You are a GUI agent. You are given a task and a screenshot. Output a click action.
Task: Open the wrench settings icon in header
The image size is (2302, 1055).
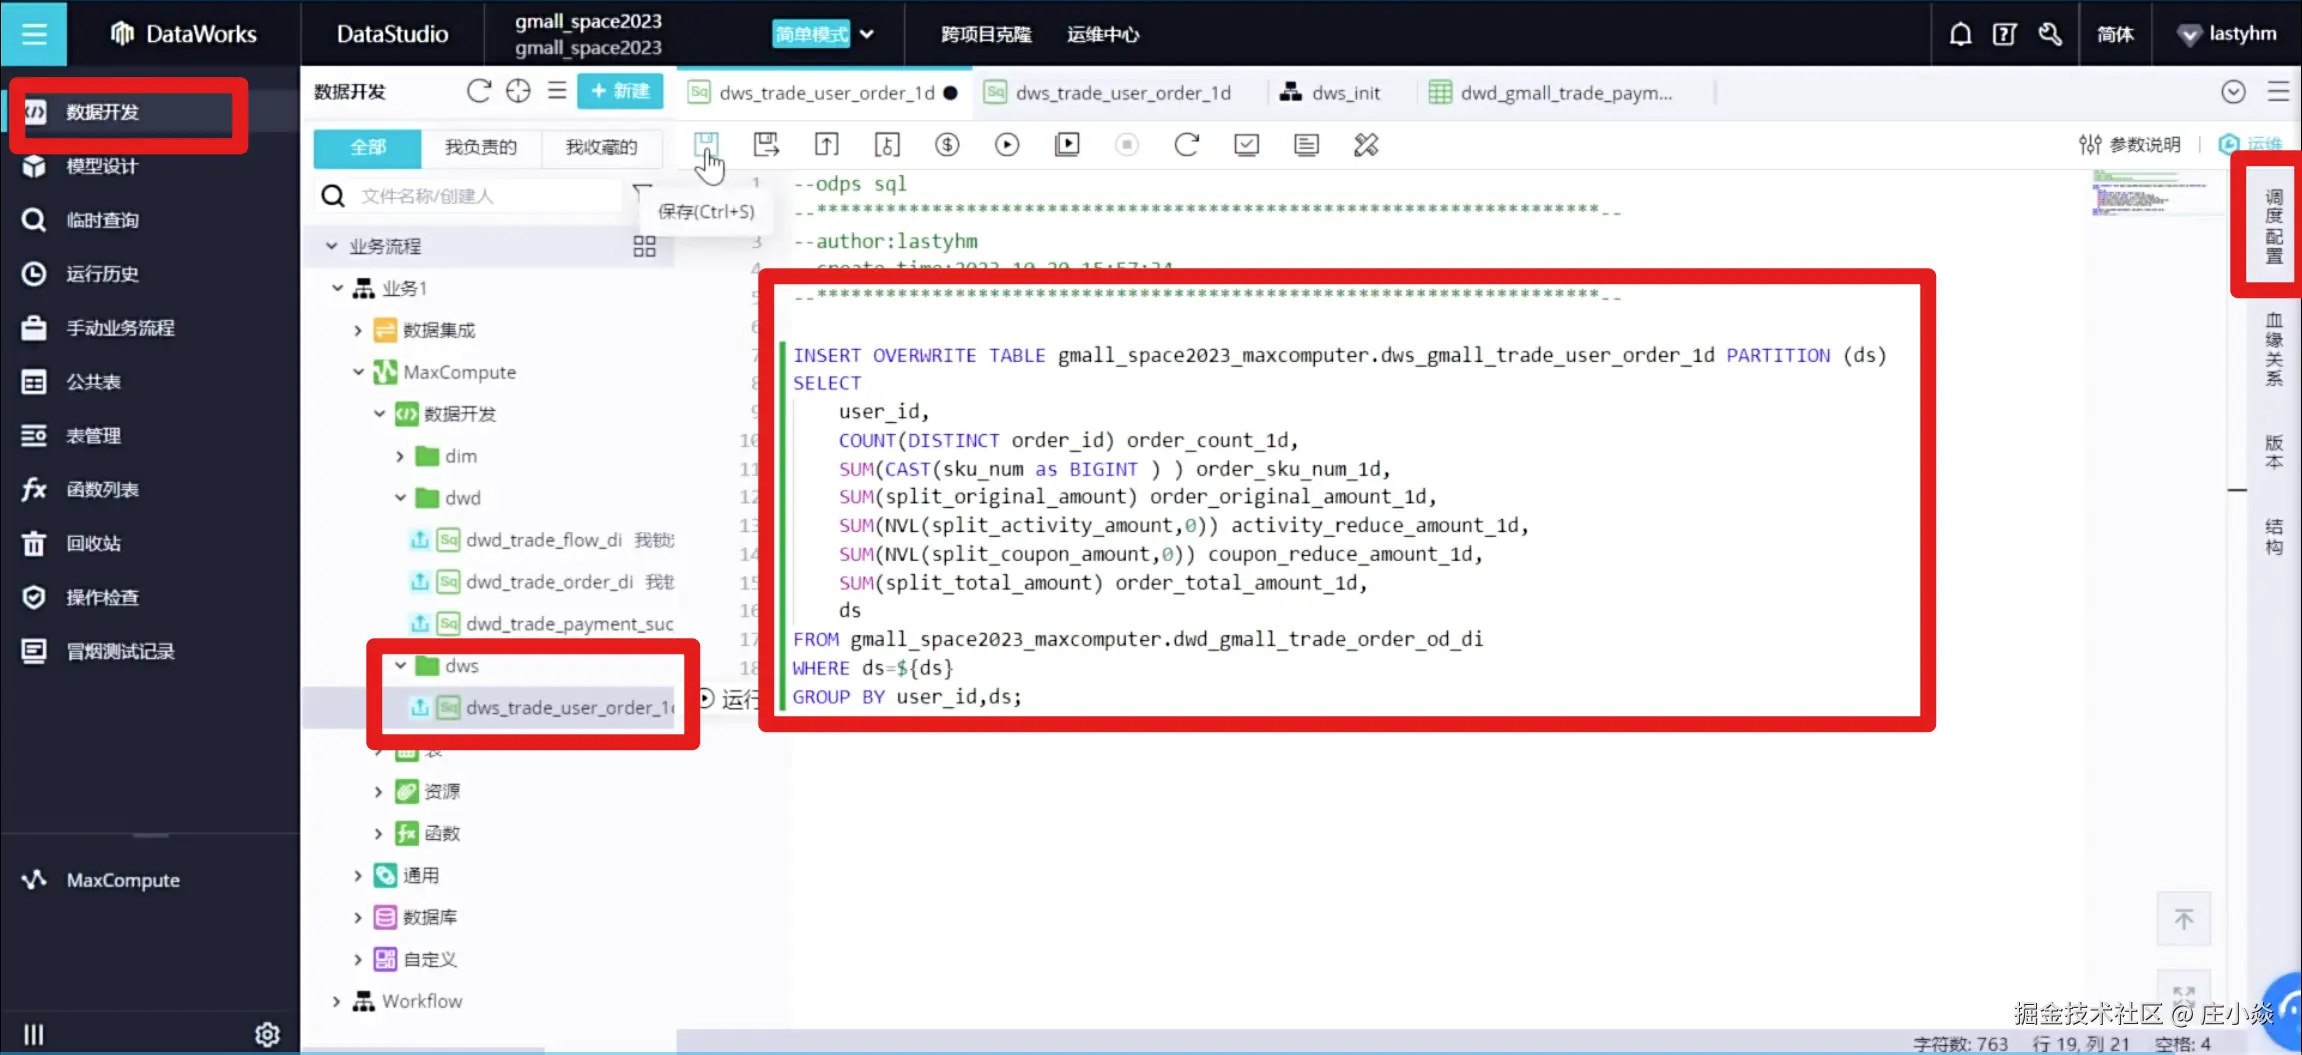point(2049,34)
